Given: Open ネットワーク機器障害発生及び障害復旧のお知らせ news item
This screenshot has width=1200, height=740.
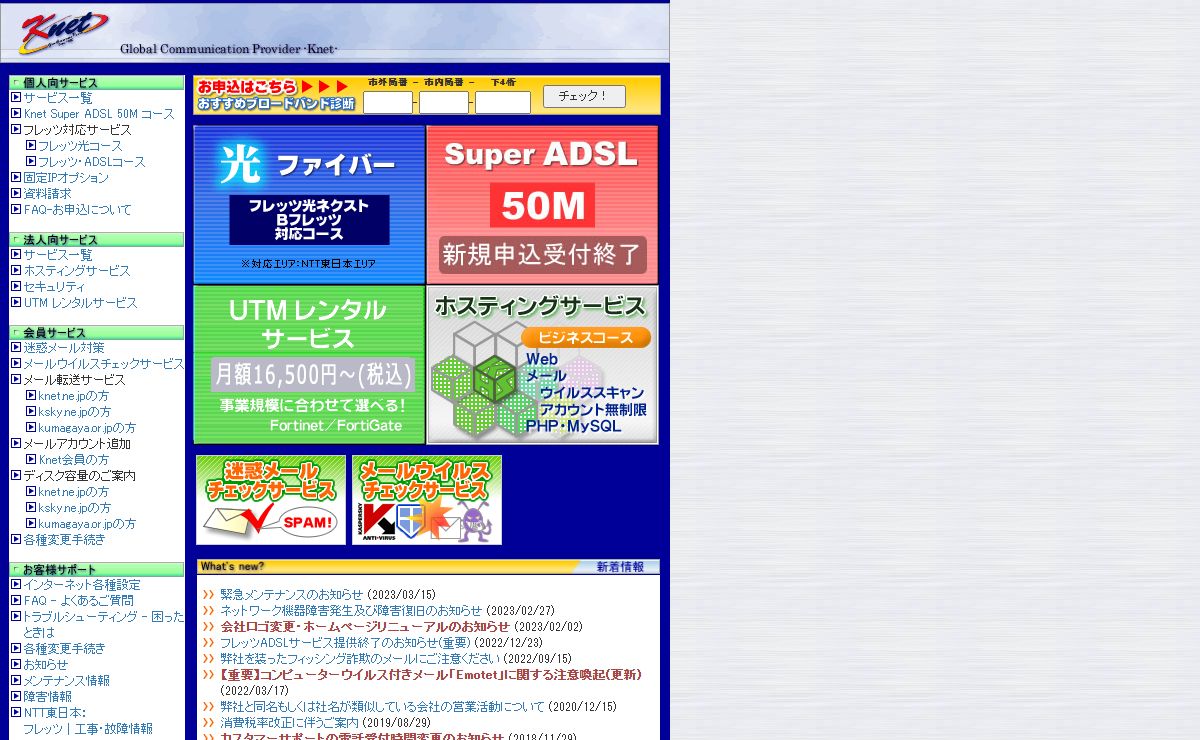Looking at the screenshot, I should [x=351, y=611].
